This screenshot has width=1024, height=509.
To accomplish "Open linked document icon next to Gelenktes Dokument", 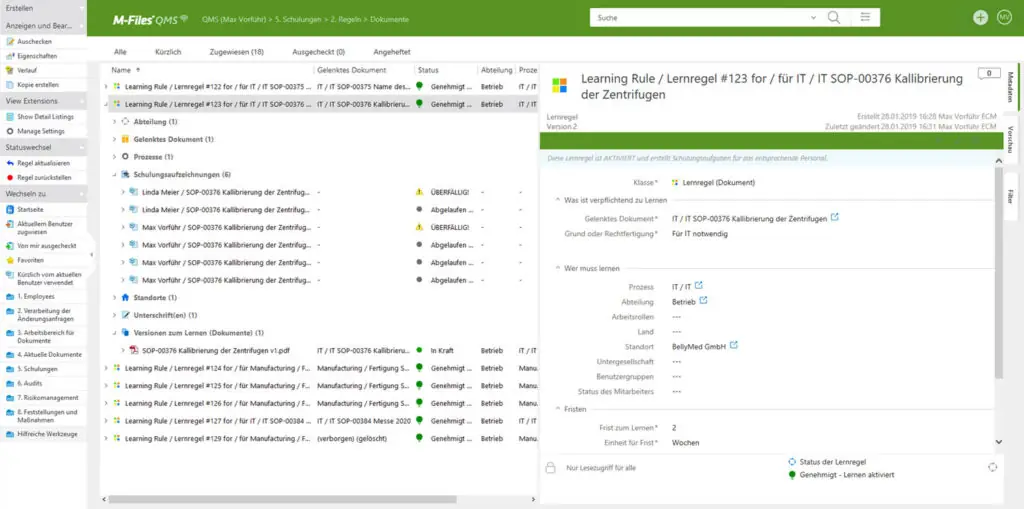I will point(835,217).
